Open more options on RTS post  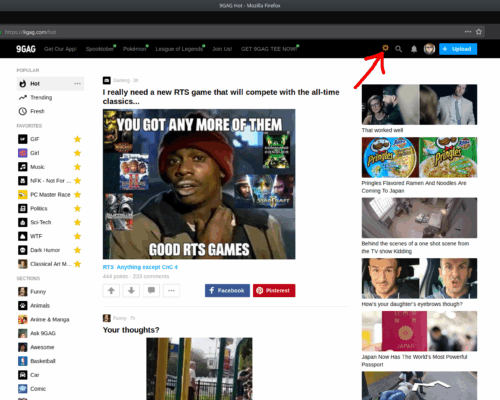tap(171, 291)
